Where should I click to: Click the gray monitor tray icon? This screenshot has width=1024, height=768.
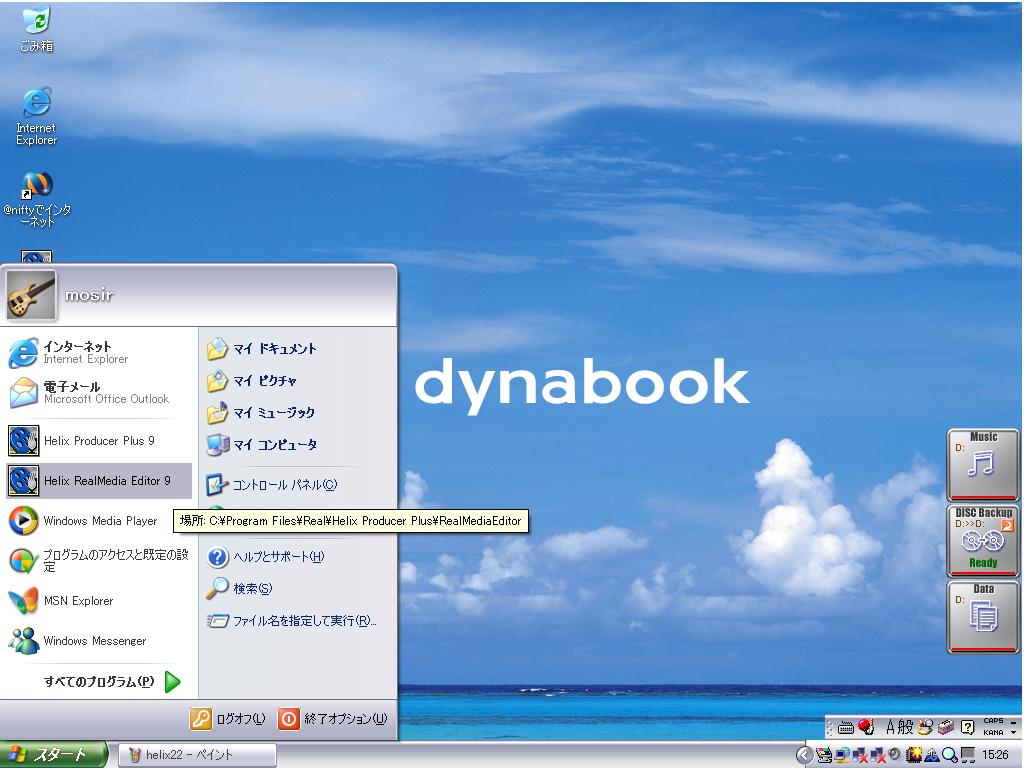coord(968,756)
